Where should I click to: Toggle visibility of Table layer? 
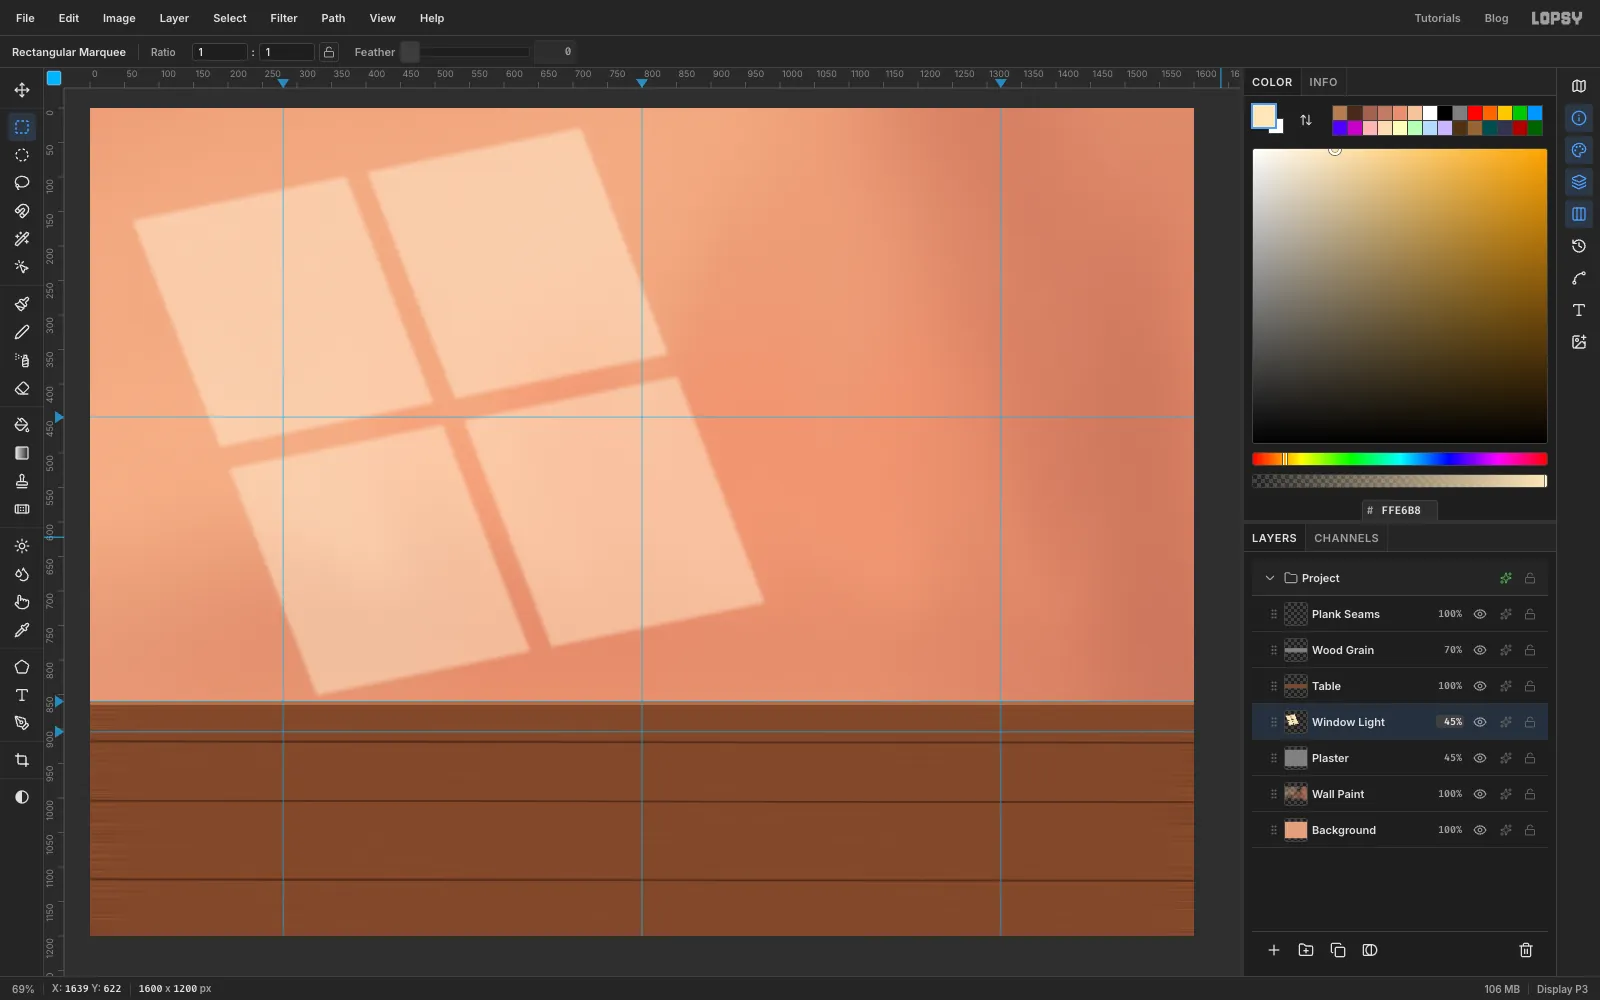[1480, 686]
